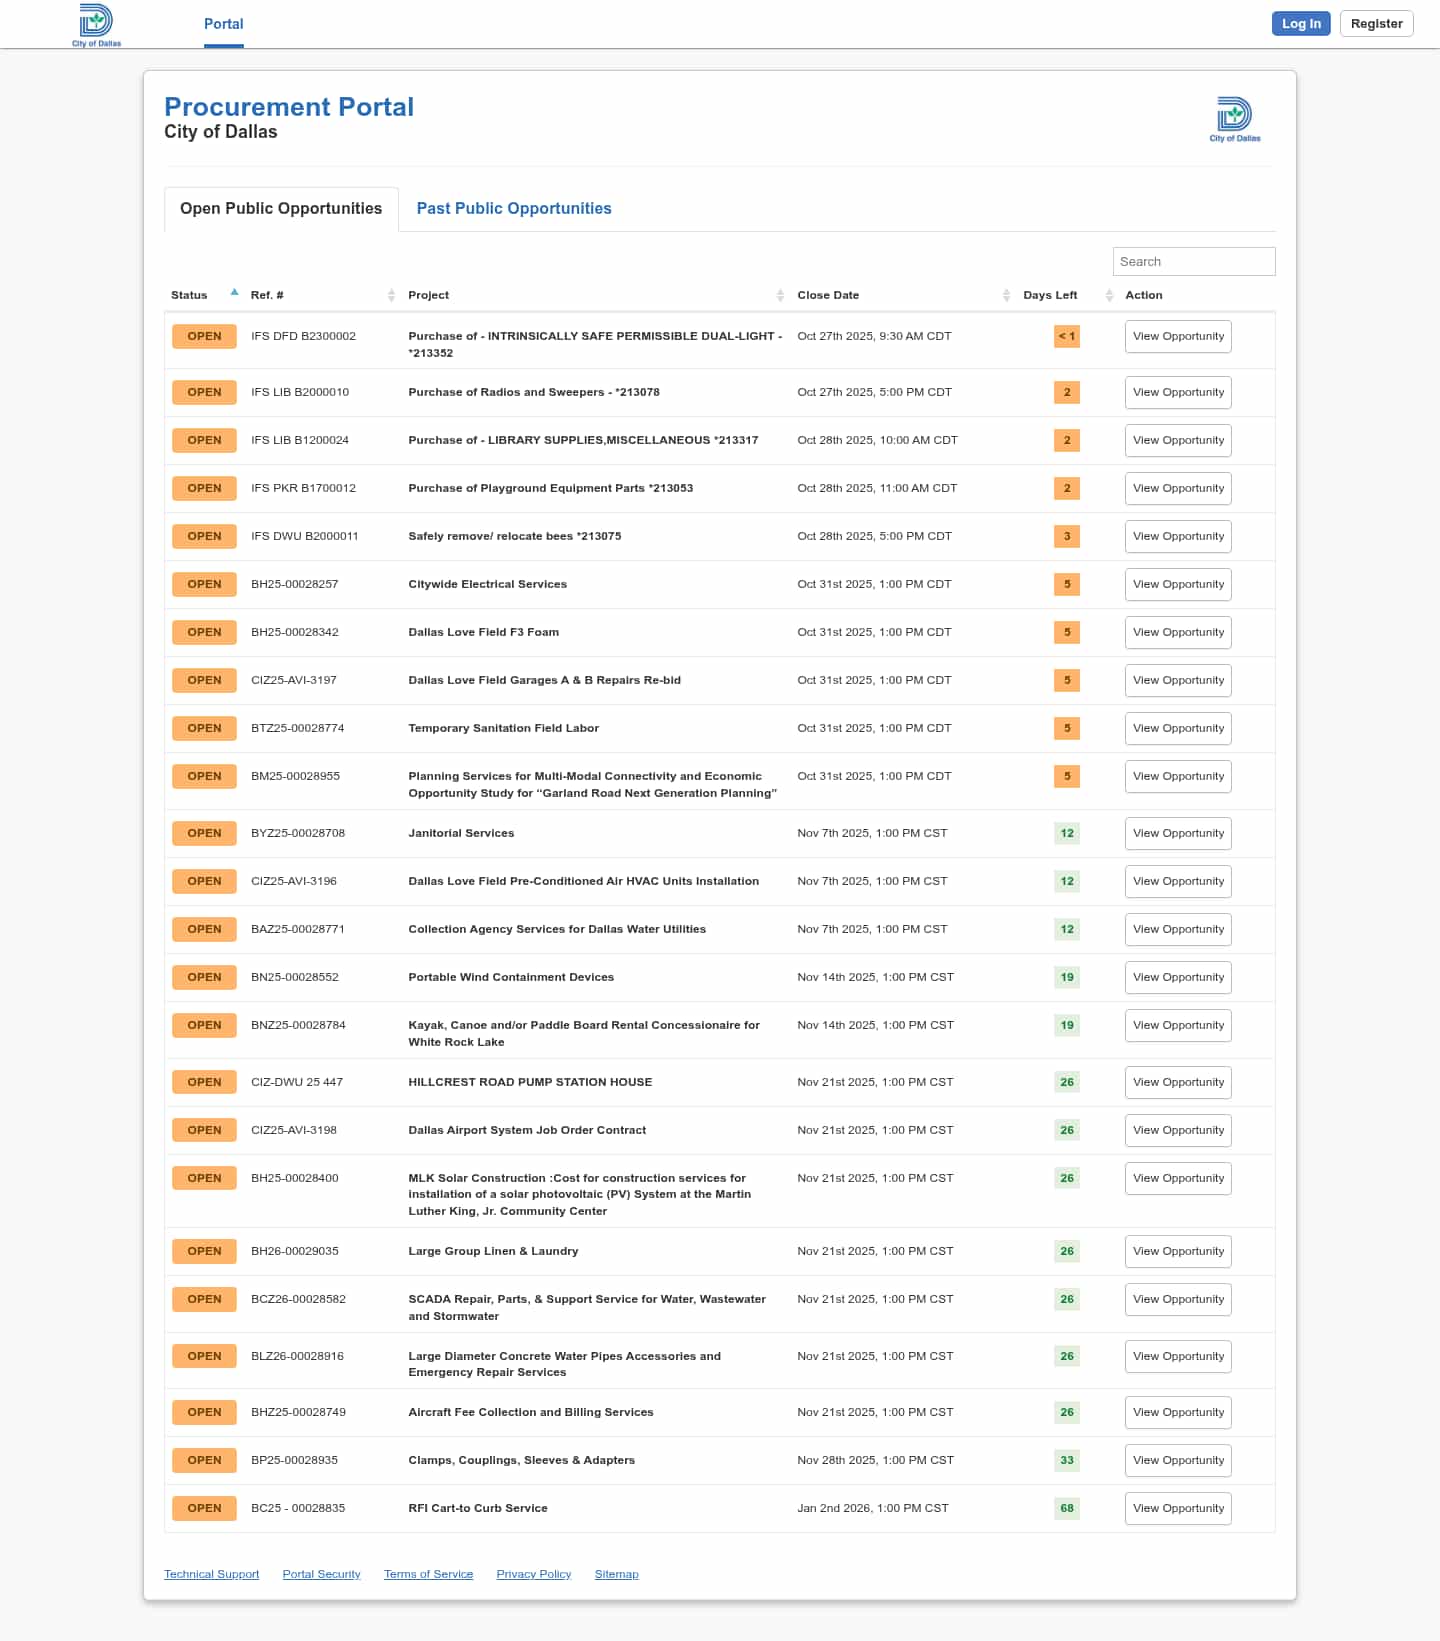The image size is (1440, 1641).
Task: Click the Register button
Action: [1376, 24]
